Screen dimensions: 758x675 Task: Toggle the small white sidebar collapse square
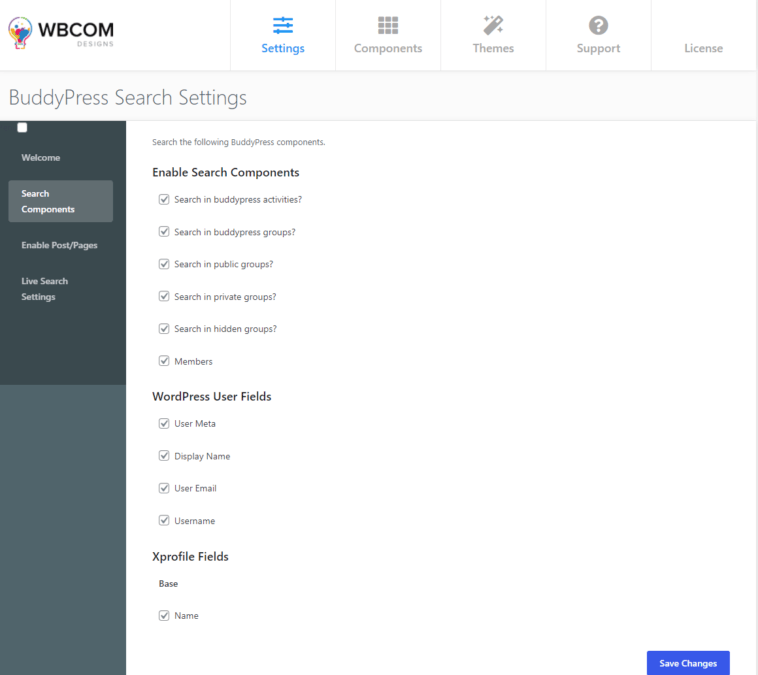(22, 127)
